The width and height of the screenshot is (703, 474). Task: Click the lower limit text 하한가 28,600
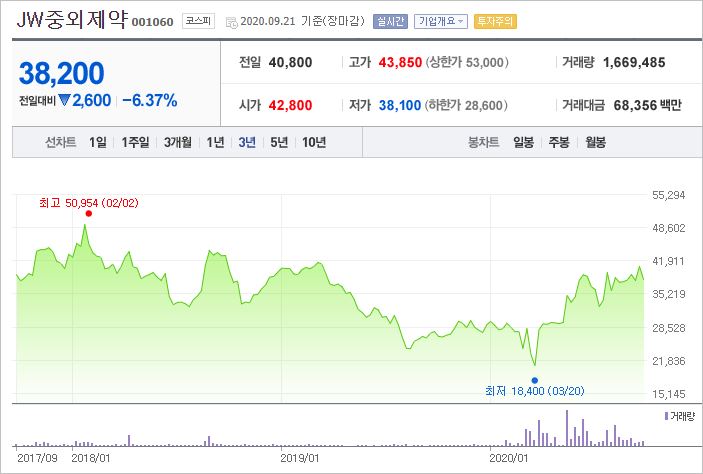[x=466, y=105]
